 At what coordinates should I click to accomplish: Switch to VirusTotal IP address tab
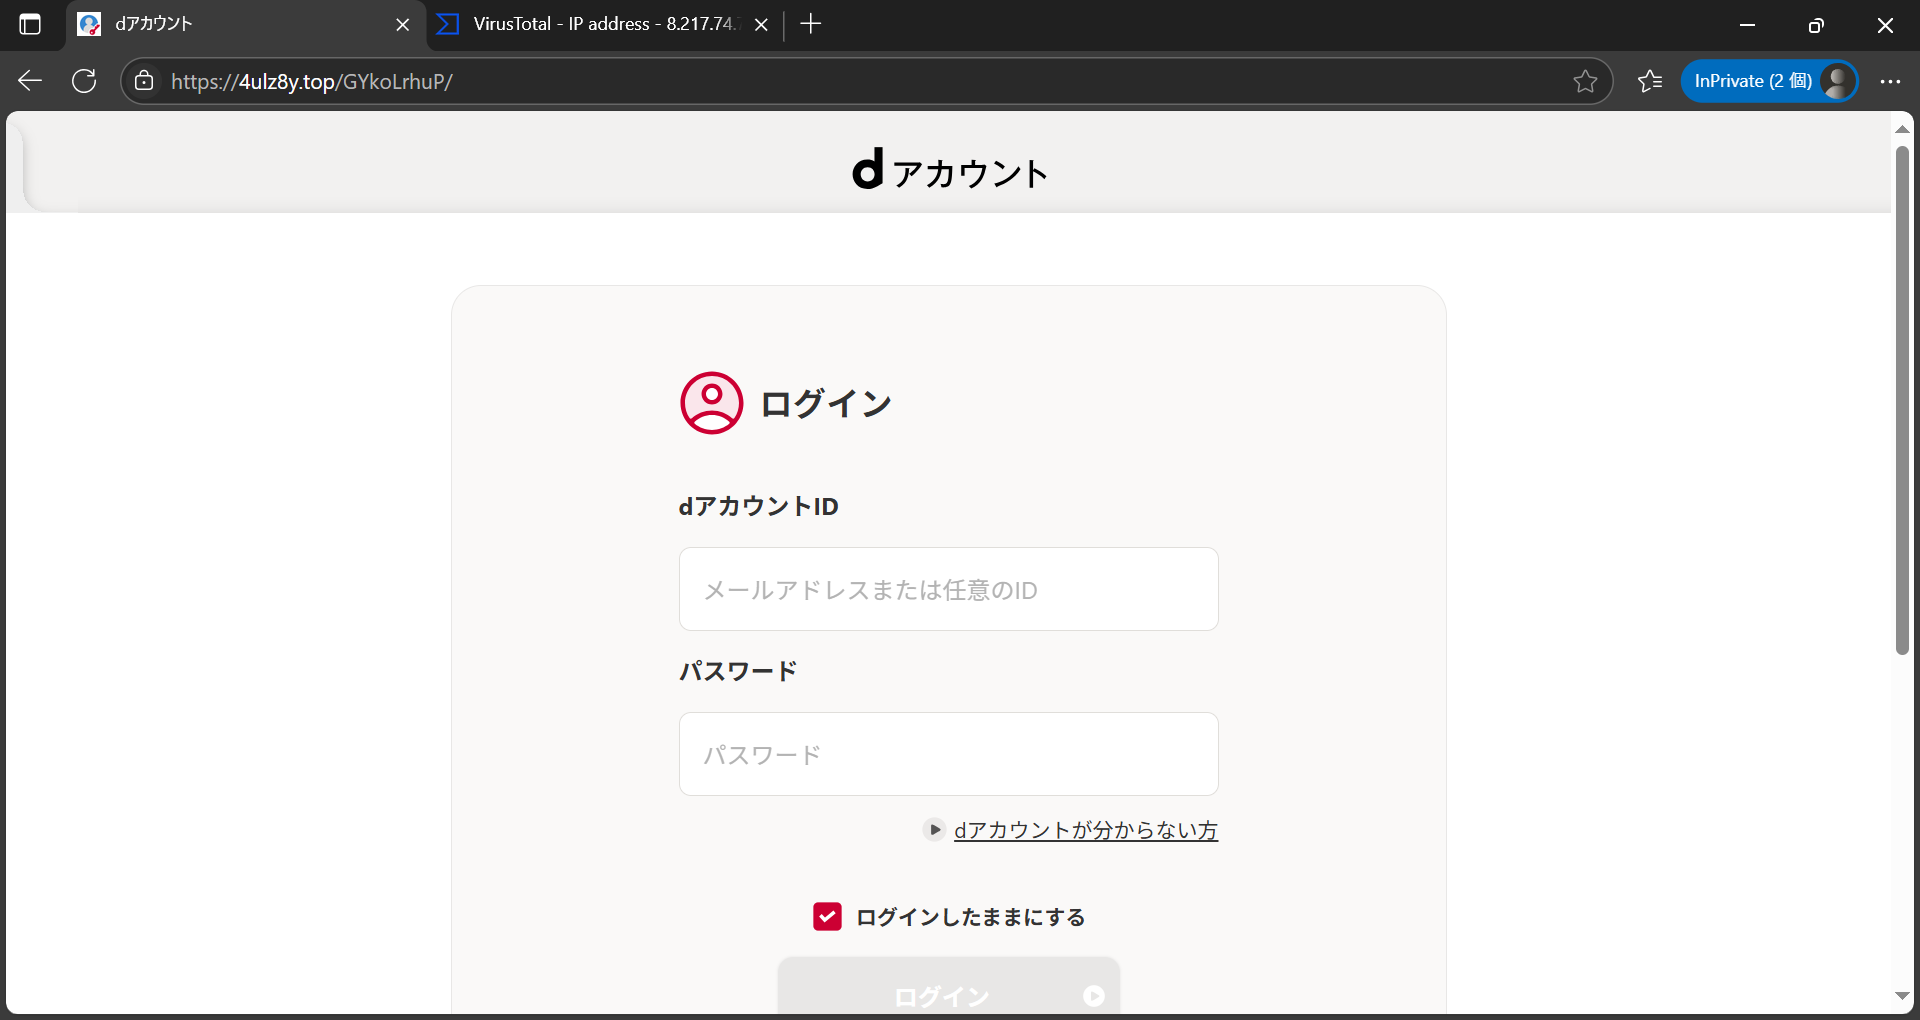(x=604, y=24)
